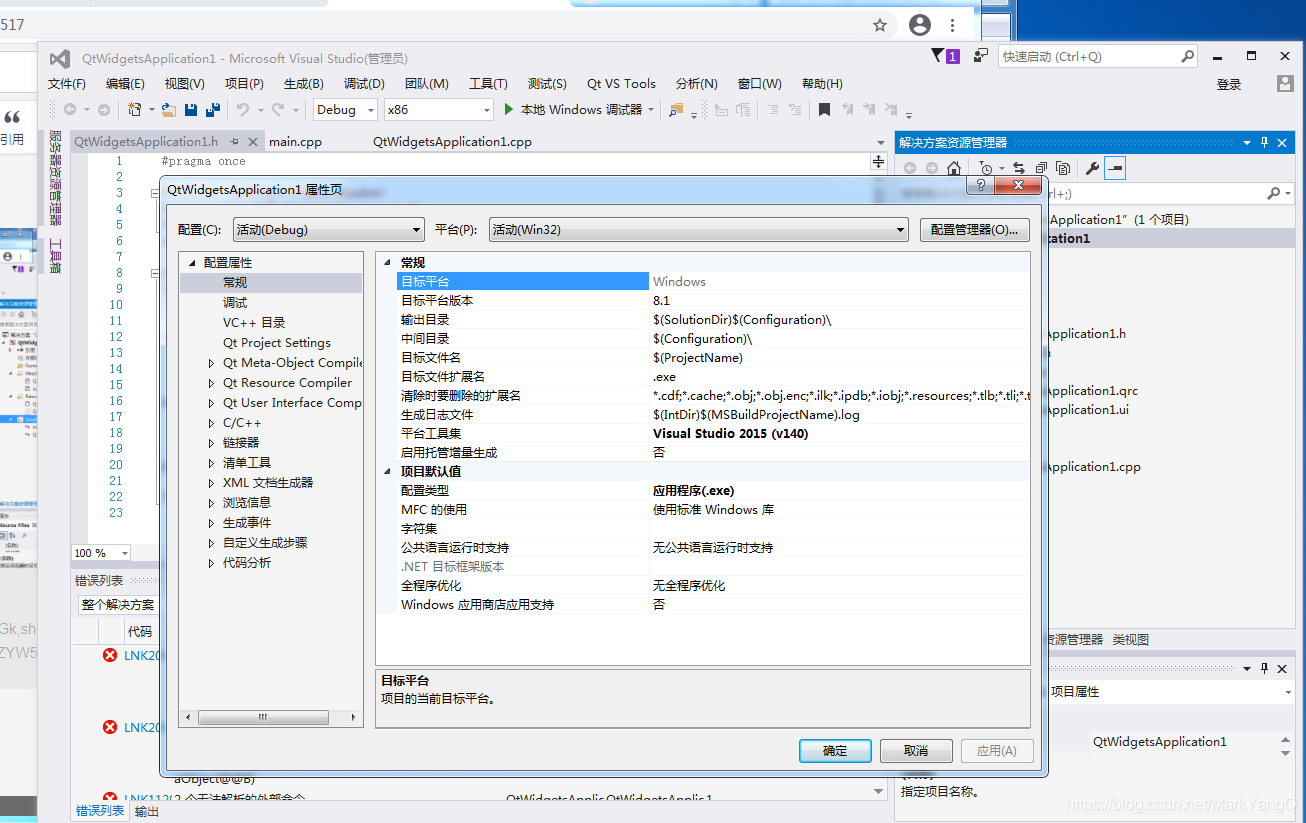Toggle Preview Selected Items button
This screenshot has width=1306, height=823.
[1115, 168]
